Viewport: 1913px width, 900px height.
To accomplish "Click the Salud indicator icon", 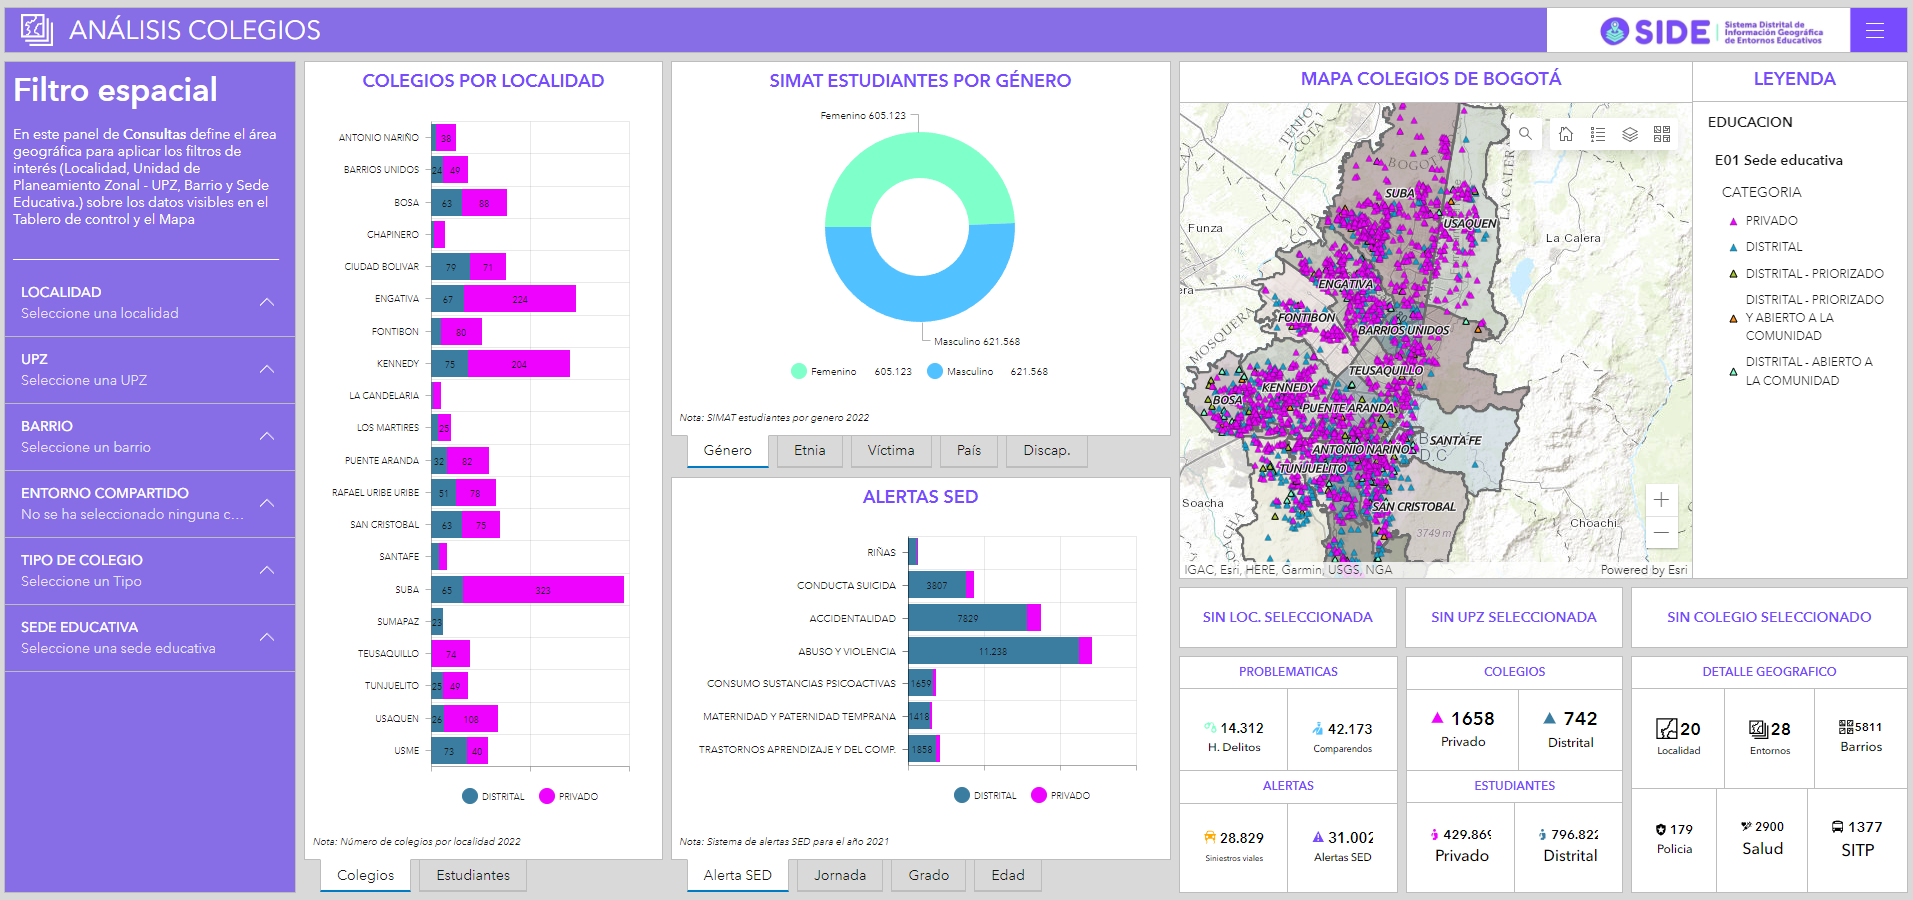I will (1746, 826).
